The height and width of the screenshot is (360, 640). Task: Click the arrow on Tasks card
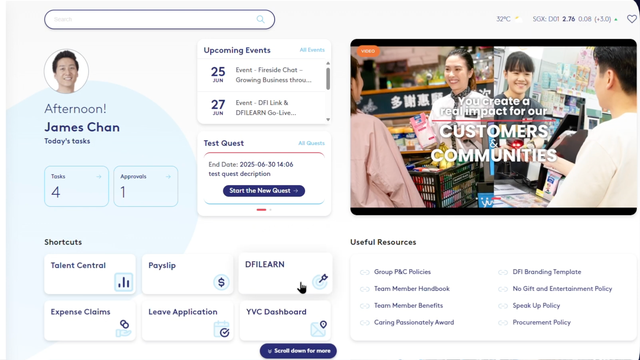pos(98,177)
